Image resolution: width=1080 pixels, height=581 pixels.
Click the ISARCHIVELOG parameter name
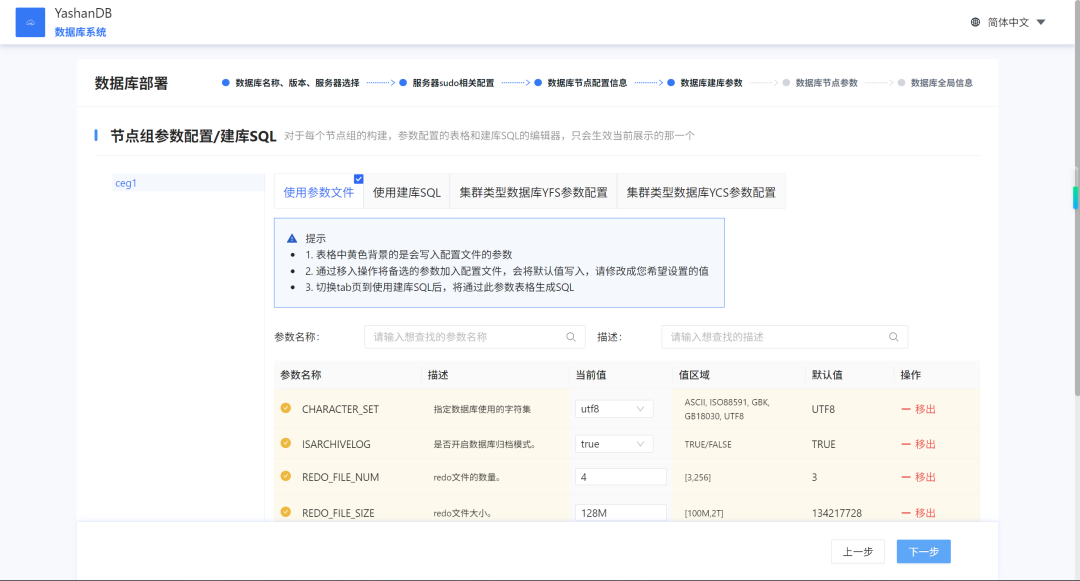point(336,444)
